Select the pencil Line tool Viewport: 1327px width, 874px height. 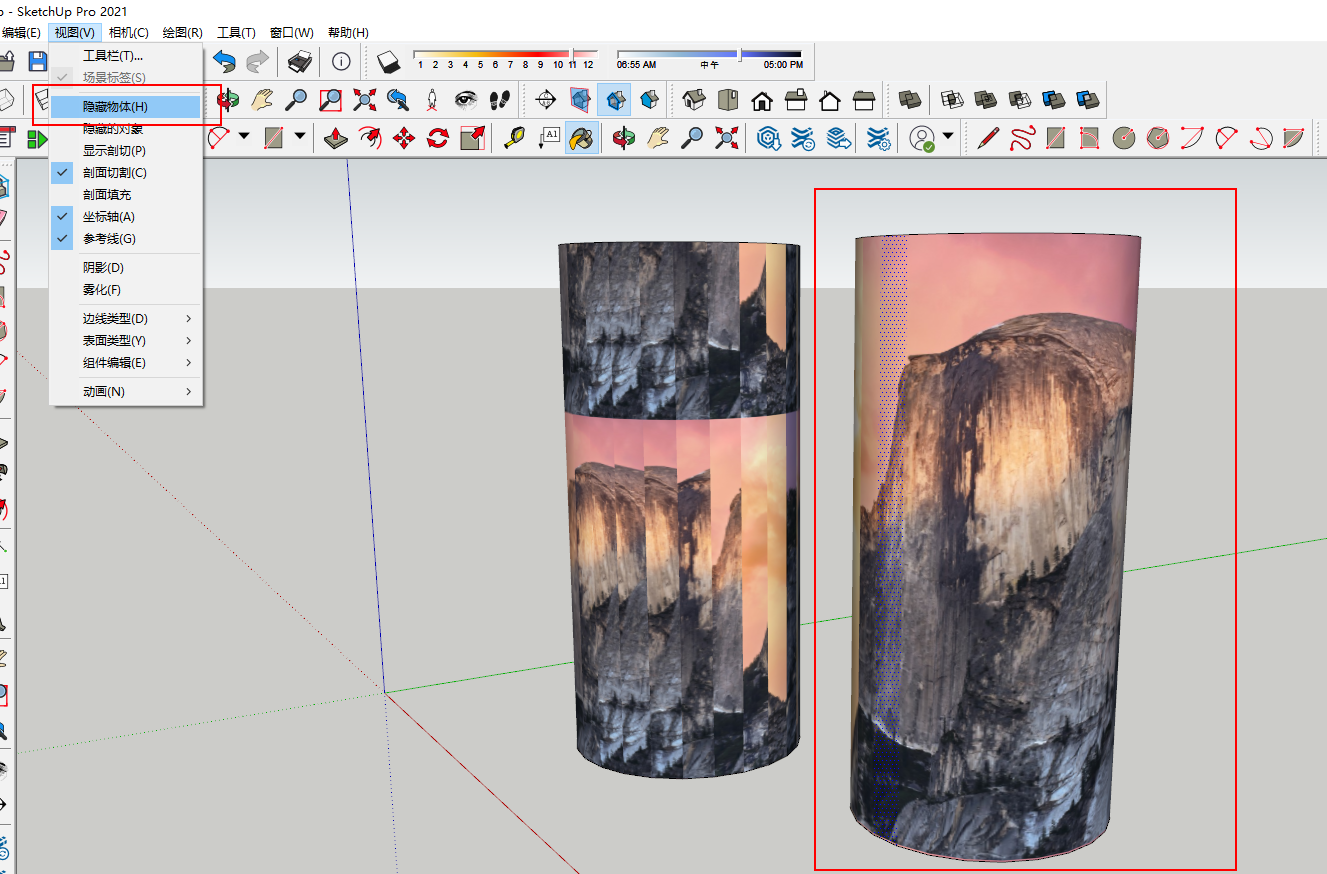[988, 137]
